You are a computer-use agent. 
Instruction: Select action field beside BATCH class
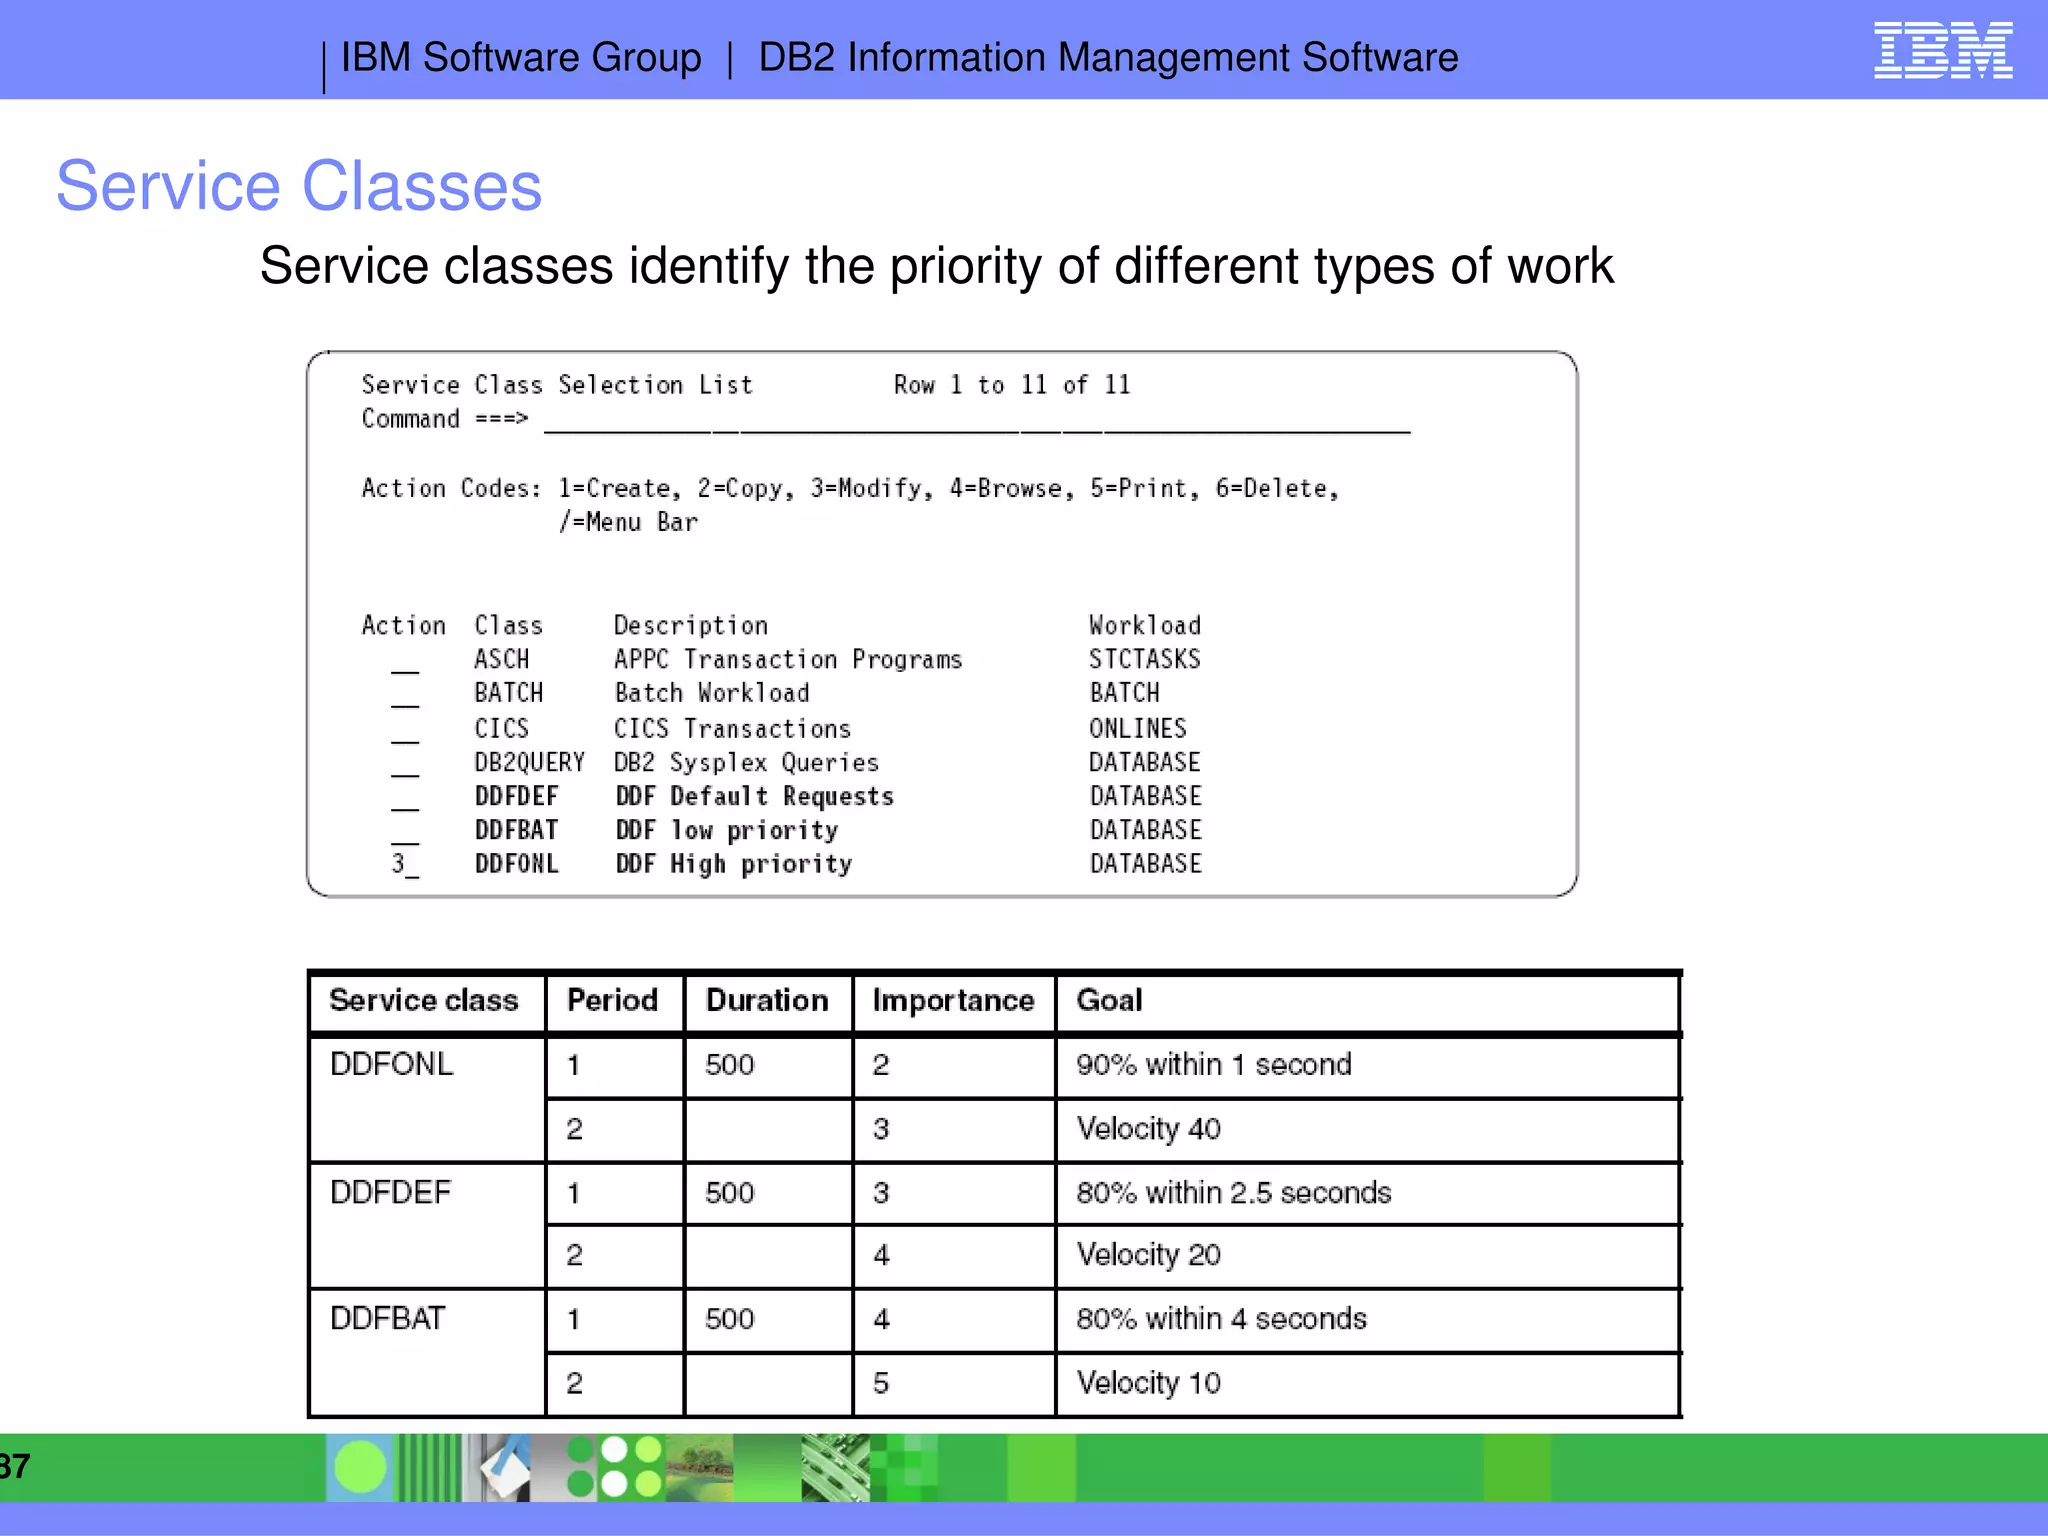405,695
